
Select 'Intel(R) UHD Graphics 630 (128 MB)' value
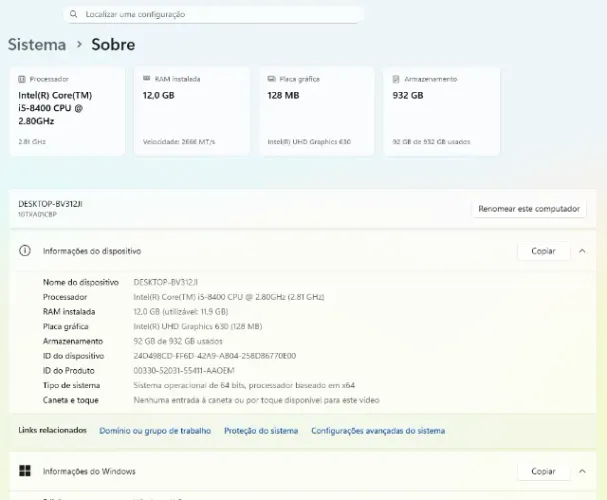(198, 326)
